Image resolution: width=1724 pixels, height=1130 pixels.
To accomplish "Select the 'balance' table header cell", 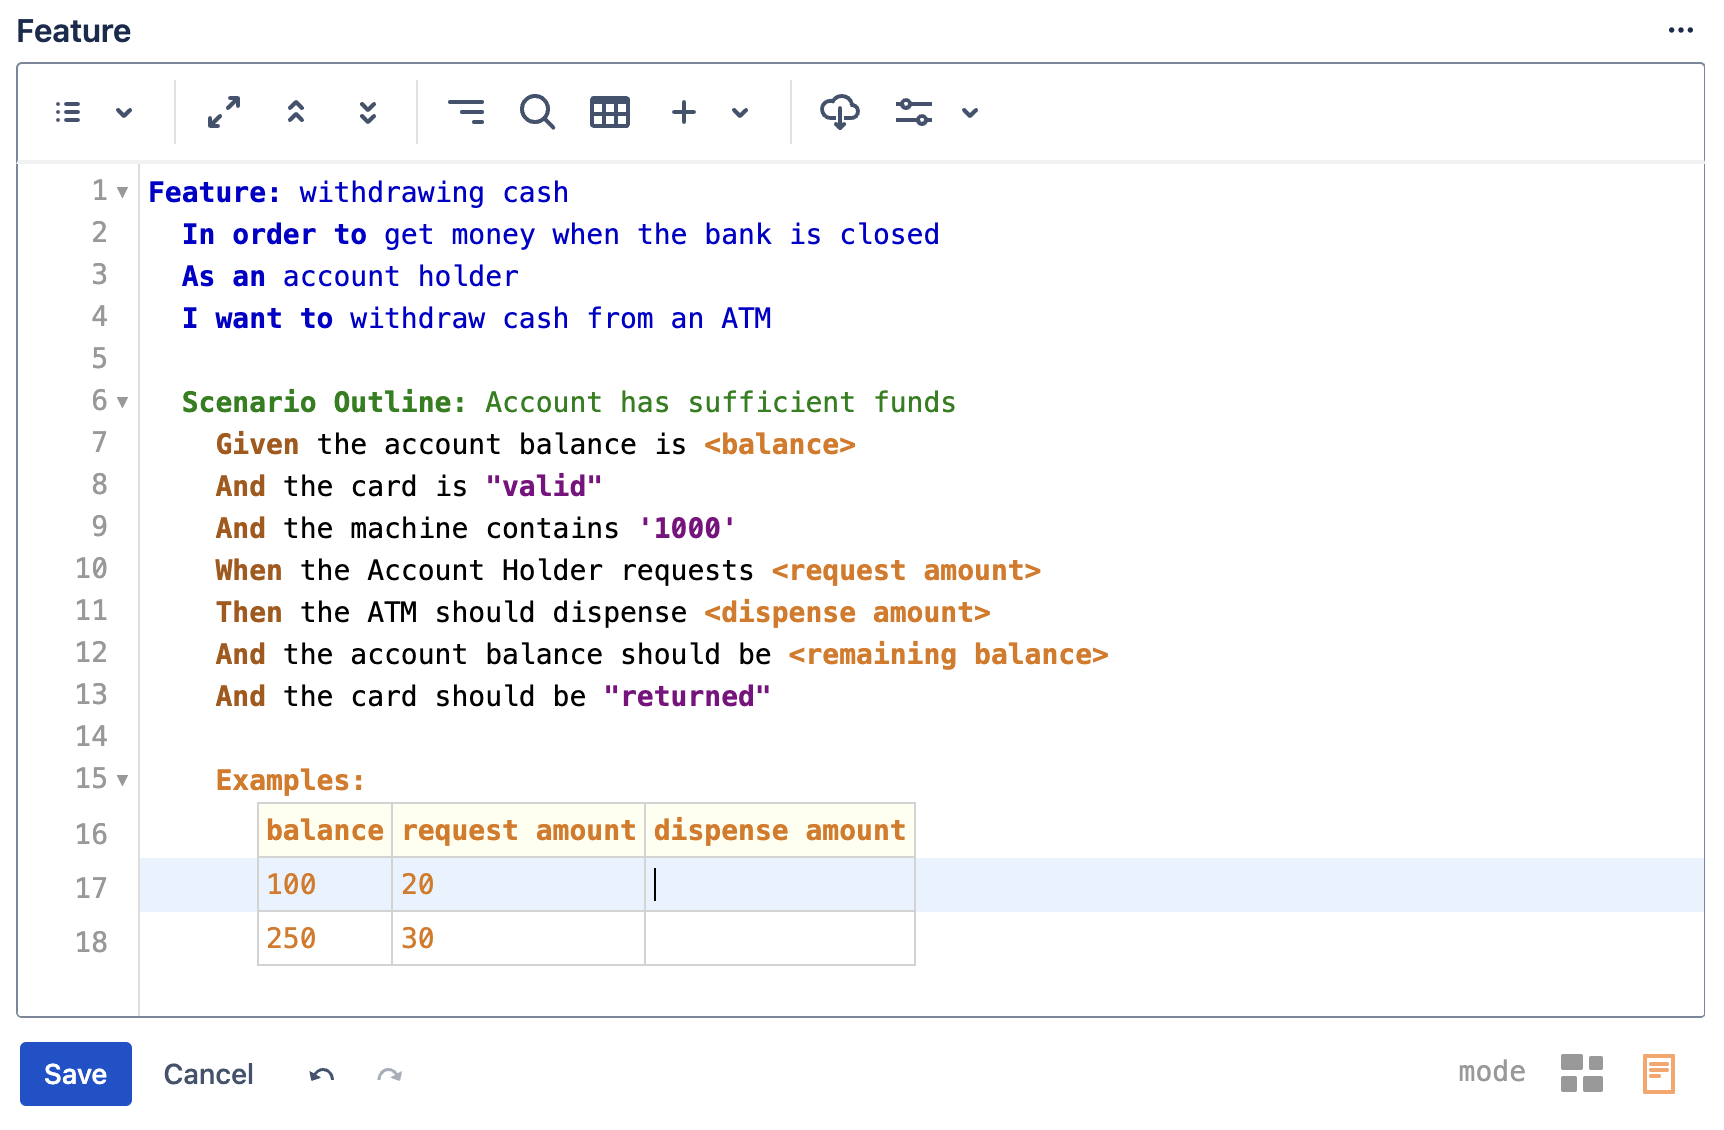I will pos(325,830).
